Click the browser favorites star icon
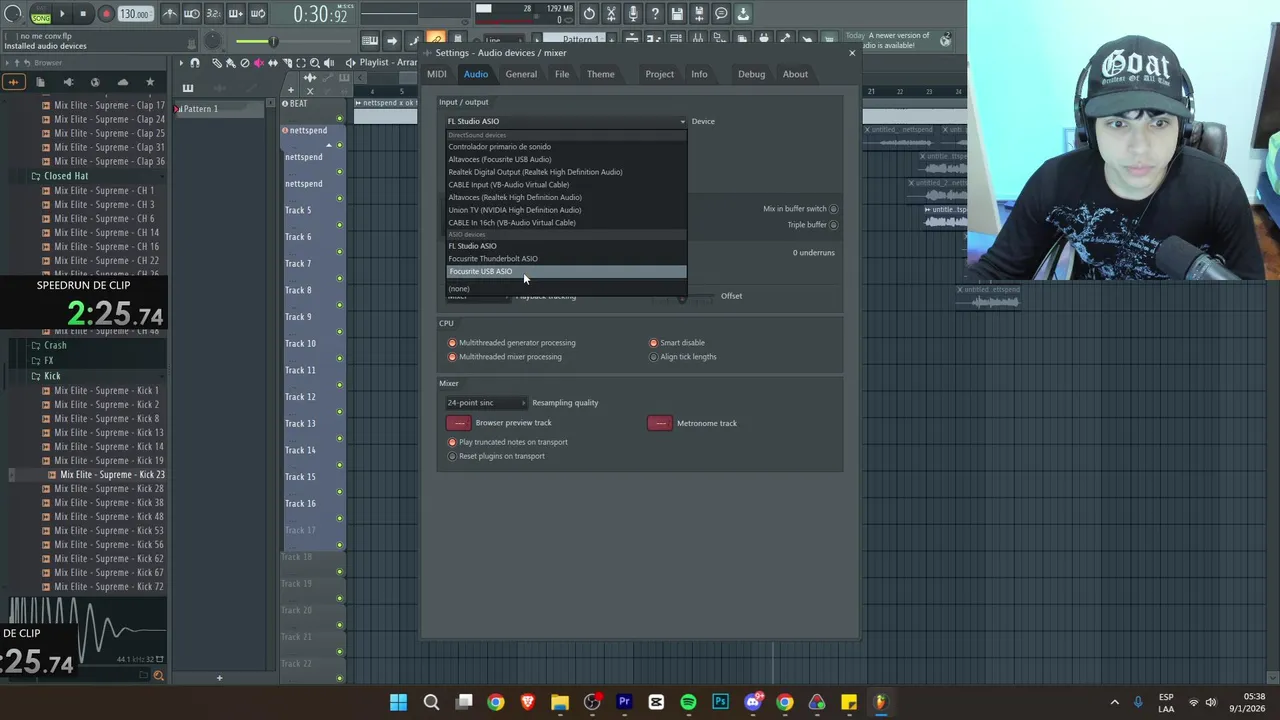The width and height of the screenshot is (1280, 720). click(150, 82)
